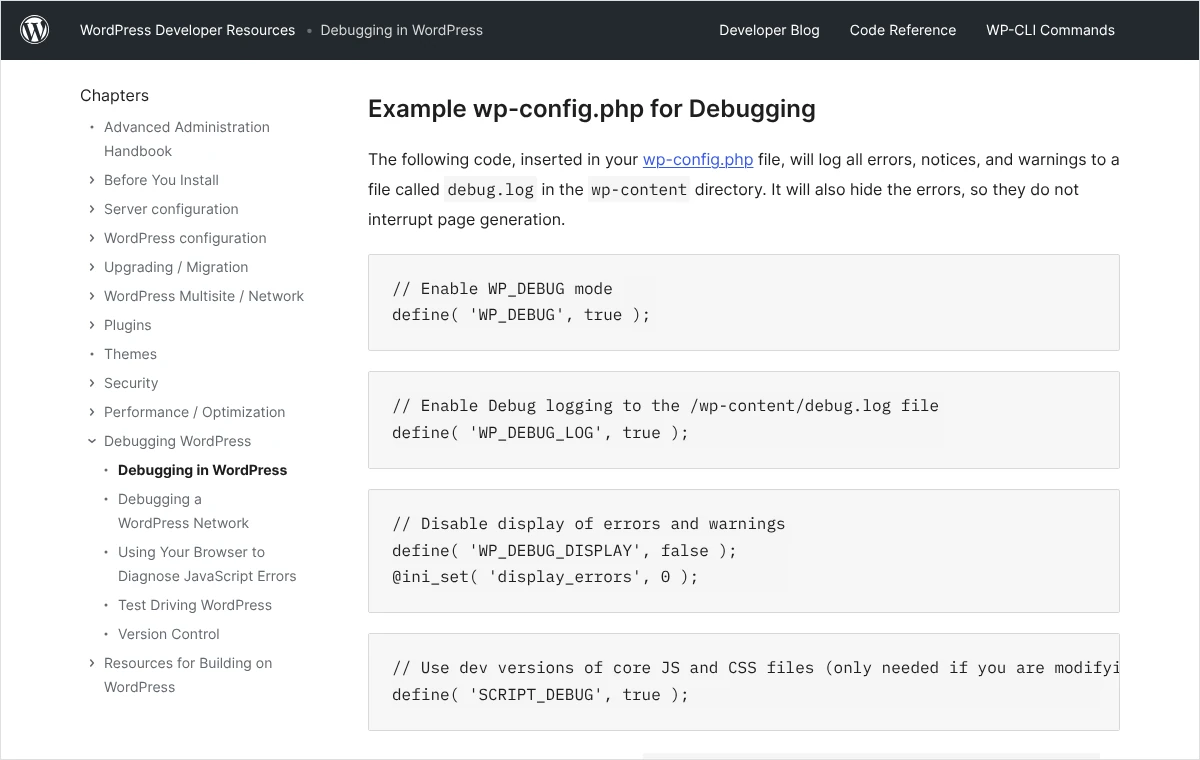Open WordPress Multisite / Network chapter link

[x=204, y=296]
